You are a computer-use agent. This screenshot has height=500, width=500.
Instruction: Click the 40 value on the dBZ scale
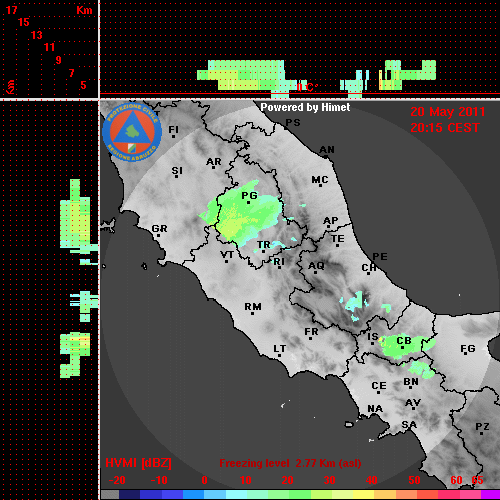point(371,480)
